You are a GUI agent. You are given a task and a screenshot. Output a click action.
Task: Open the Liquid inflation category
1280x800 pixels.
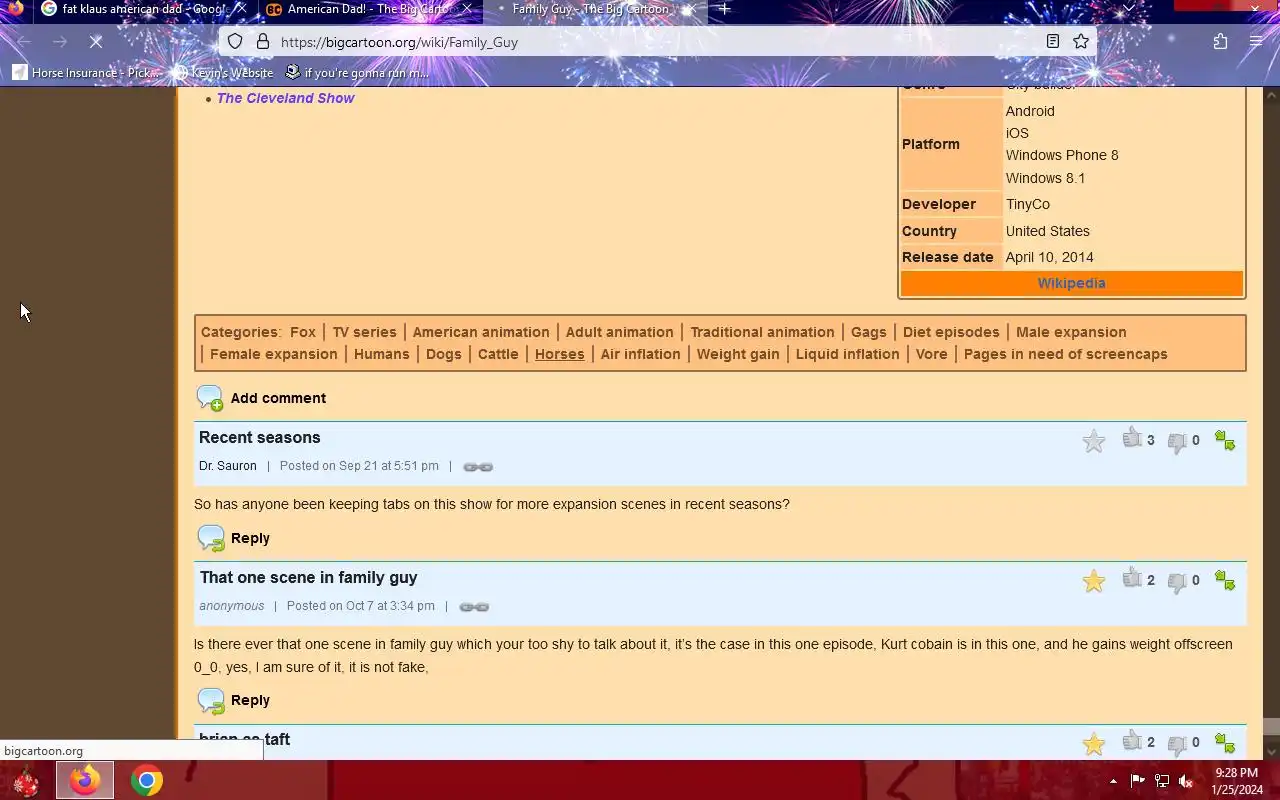(848, 354)
